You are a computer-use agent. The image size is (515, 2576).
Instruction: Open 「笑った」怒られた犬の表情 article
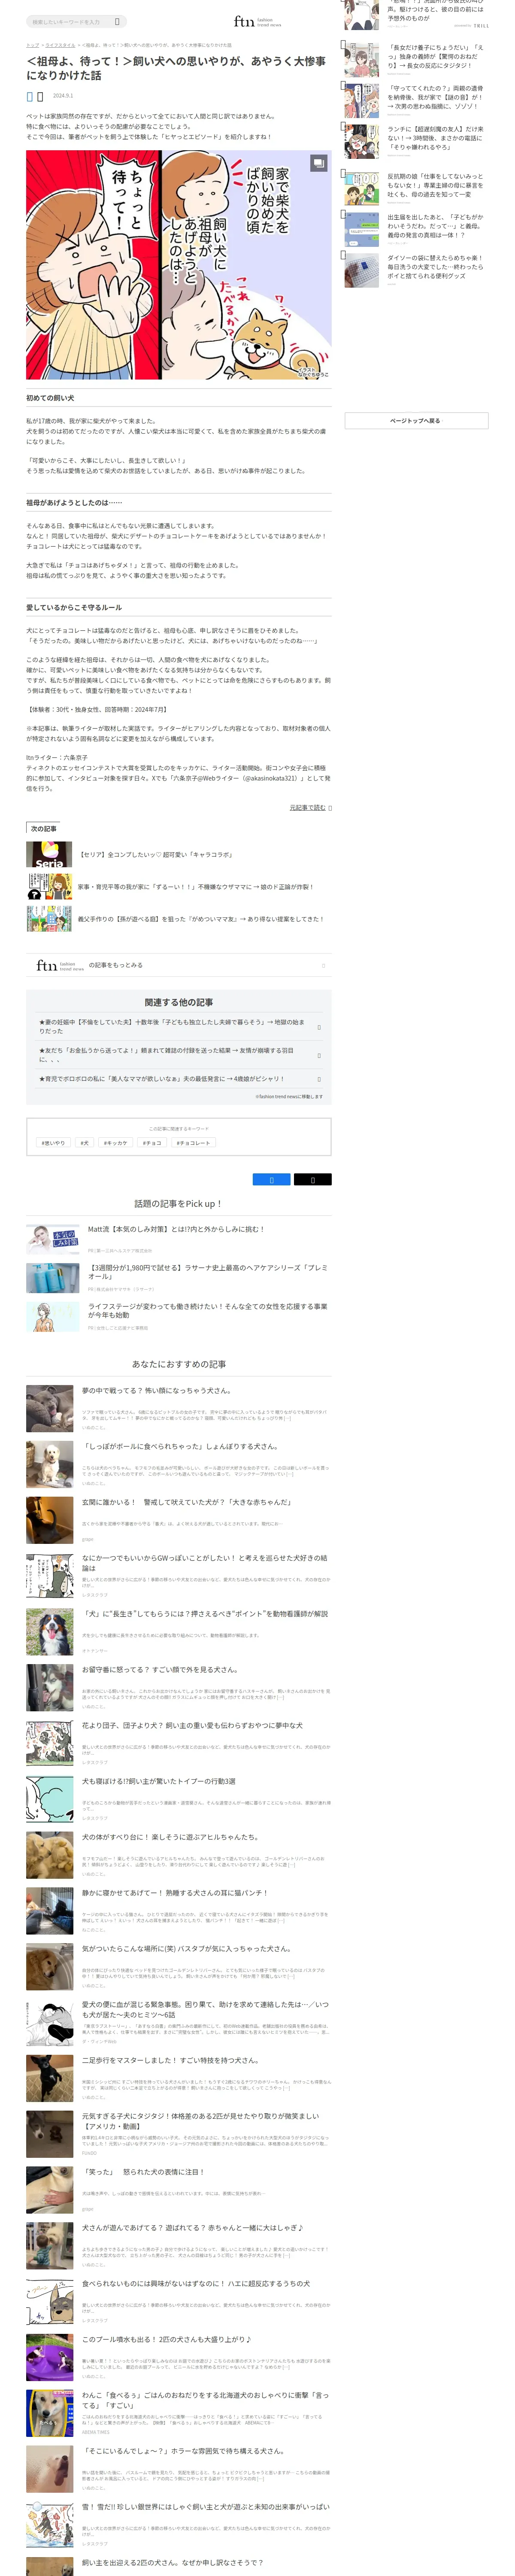pos(143,2172)
